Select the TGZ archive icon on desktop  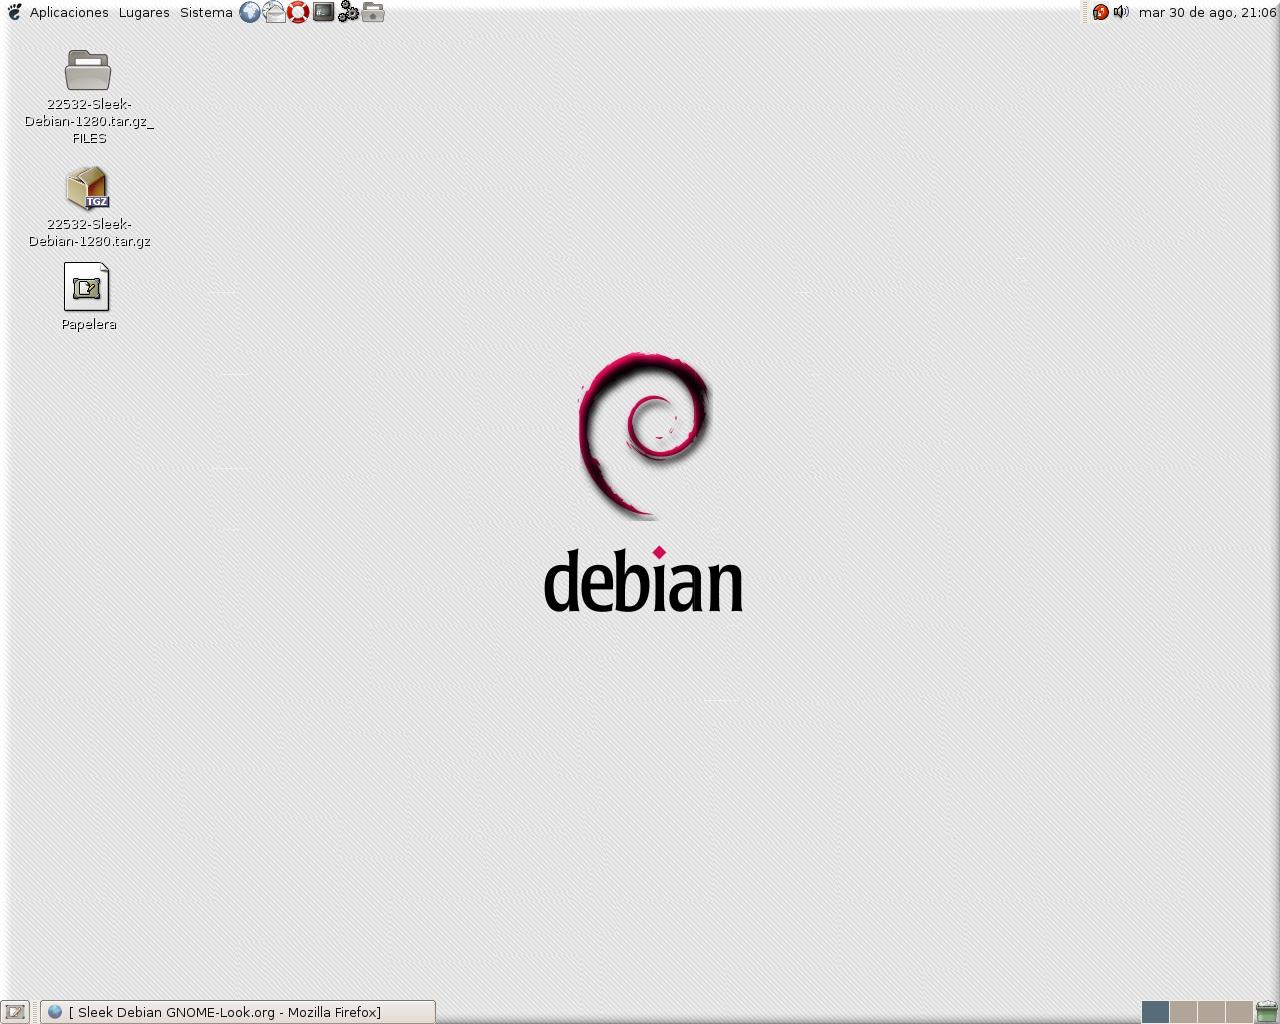(88, 188)
